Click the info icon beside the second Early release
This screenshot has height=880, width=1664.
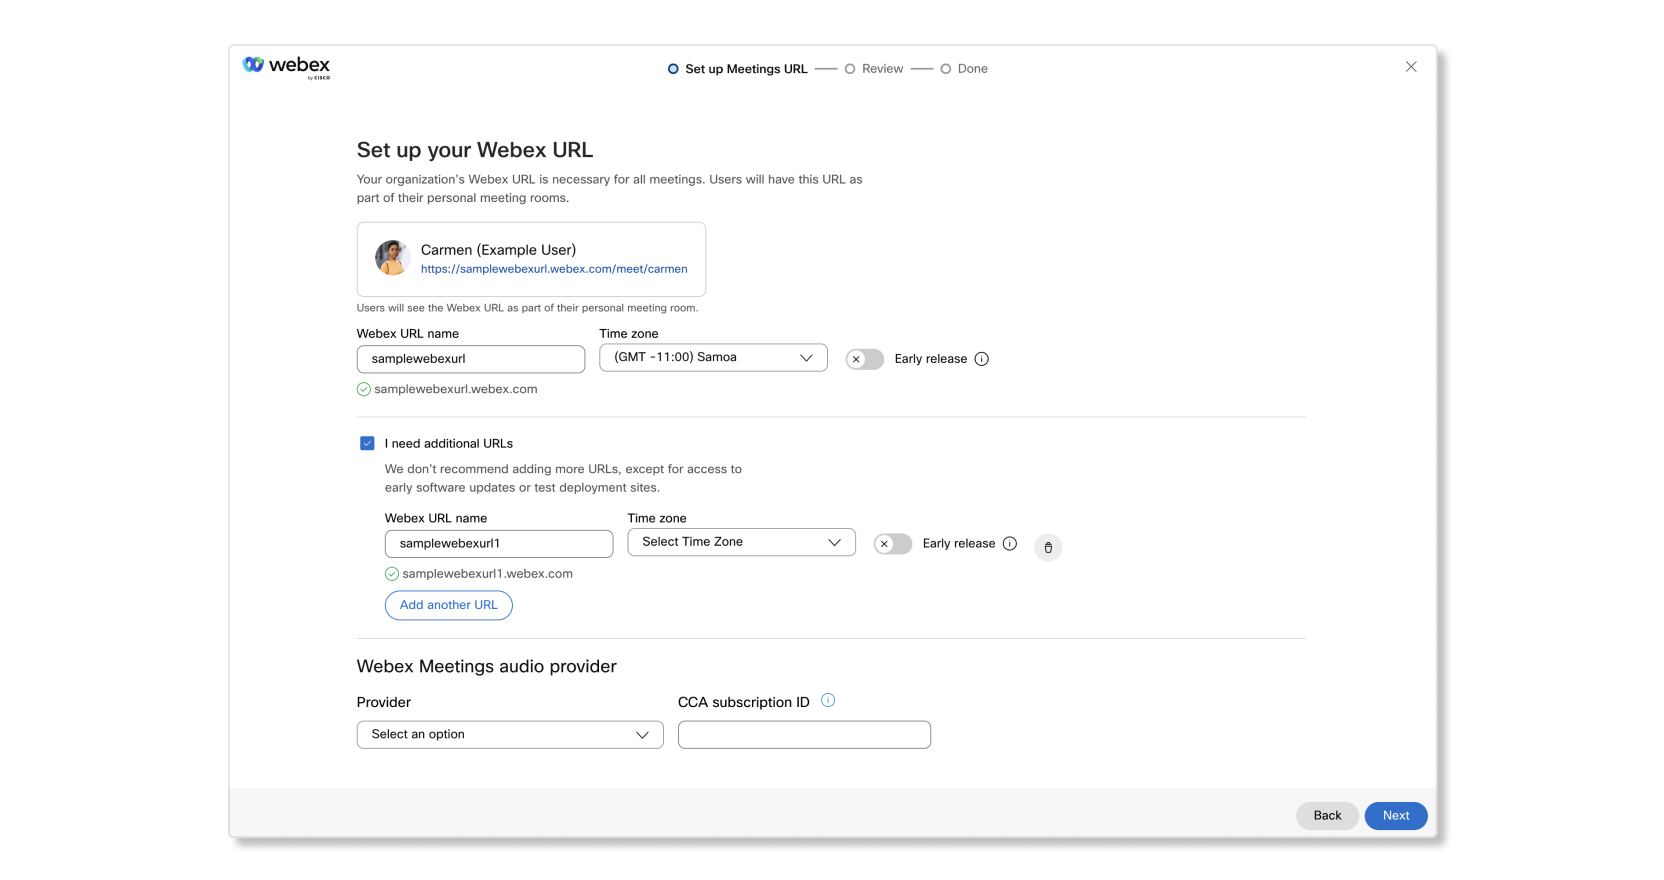point(1010,544)
